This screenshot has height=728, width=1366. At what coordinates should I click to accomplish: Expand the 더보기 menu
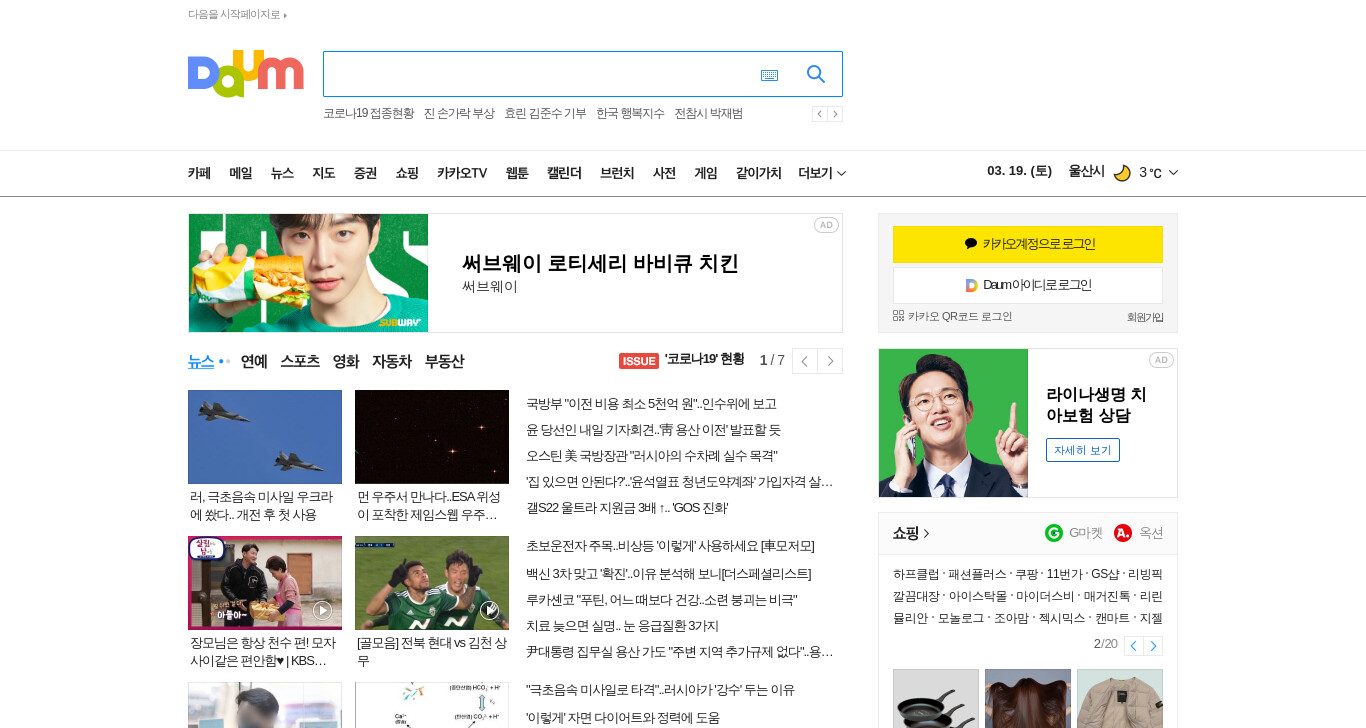(x=822, y=173)
